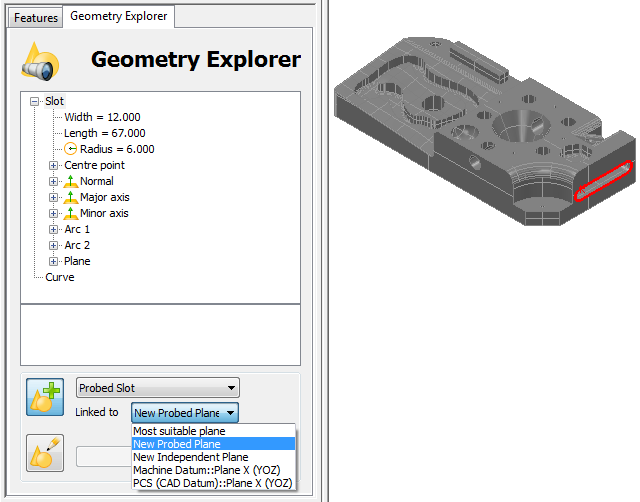This screenshot has height=502, width=640.
Task: Expand the Minor axis node
Action: [x=53, y=213]
